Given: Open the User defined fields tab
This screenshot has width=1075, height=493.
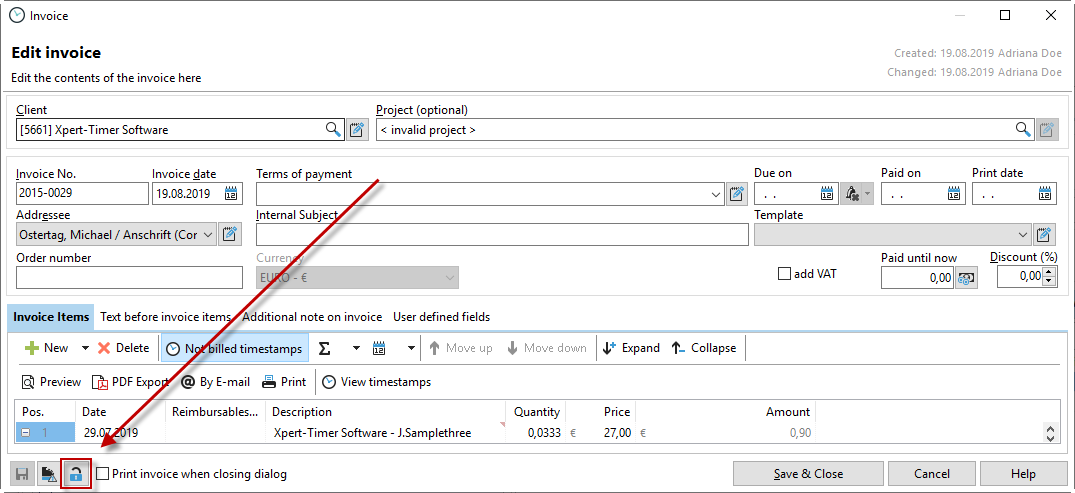Looking at the screenshot, I should pos(441,317).
